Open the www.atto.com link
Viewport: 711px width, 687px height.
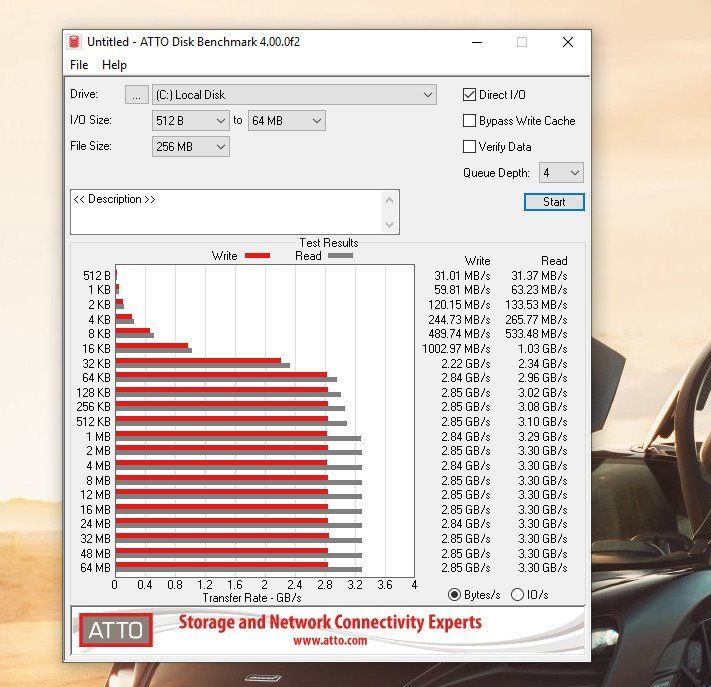[x=330, y=640]
